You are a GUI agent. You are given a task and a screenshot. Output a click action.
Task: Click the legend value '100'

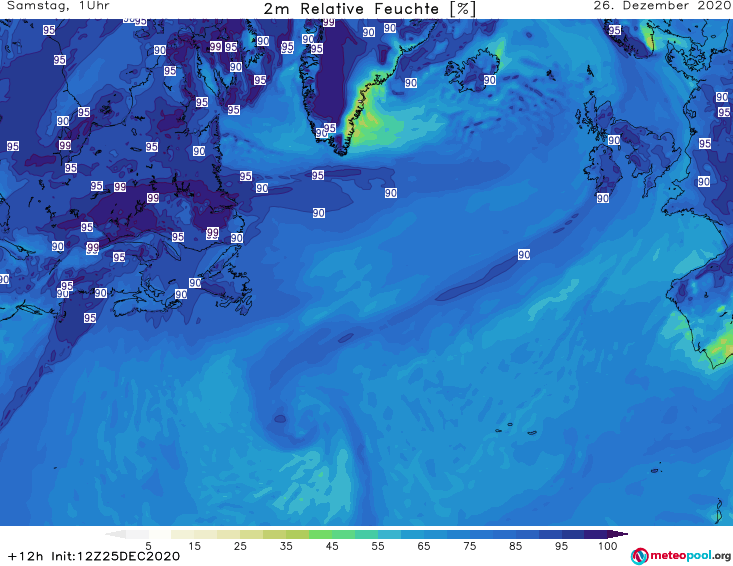coord(608,546)
